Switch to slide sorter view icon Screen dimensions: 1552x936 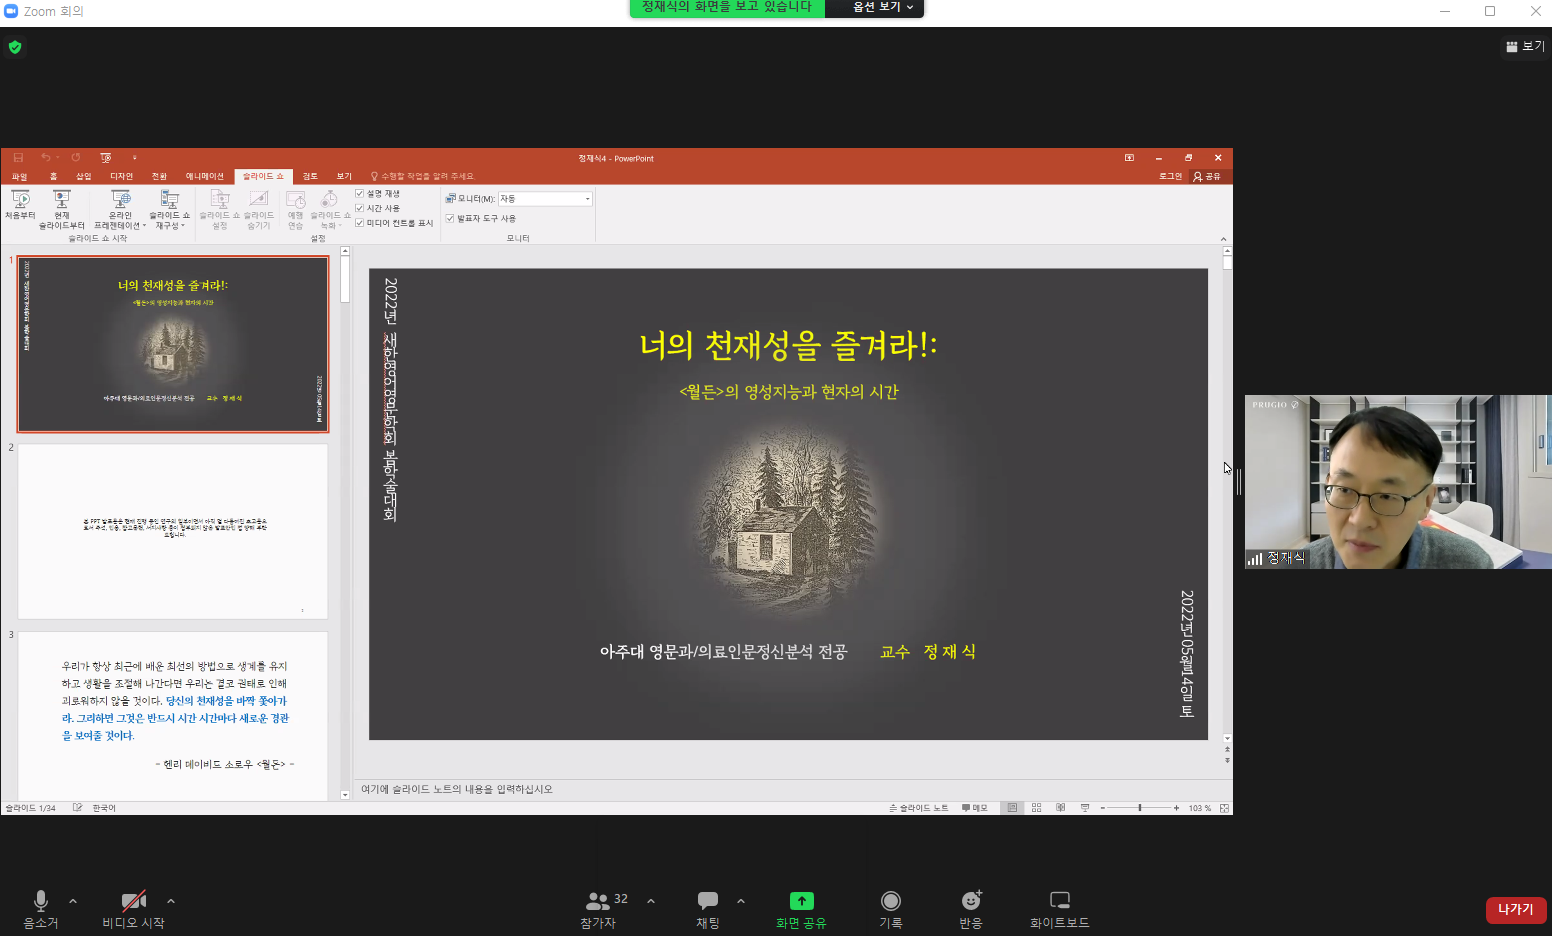[1036, 808]
